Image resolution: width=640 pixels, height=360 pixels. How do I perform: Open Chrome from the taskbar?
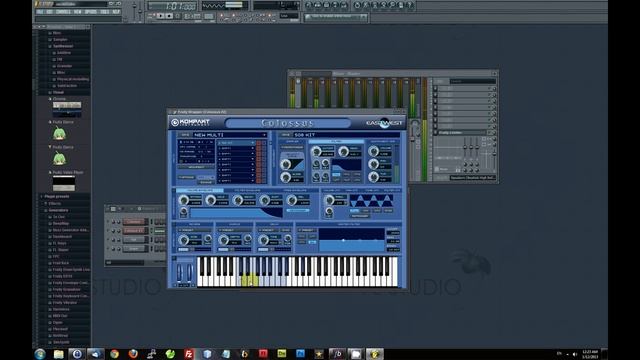click(x=115, y=354)
